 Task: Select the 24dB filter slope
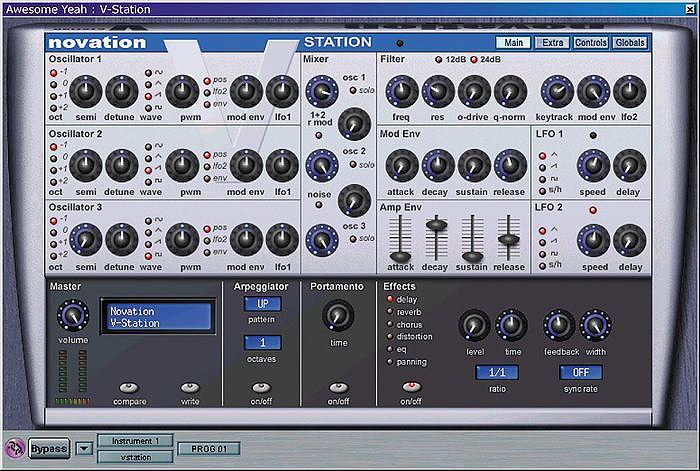pyautogui.click(x=474, y=59)
